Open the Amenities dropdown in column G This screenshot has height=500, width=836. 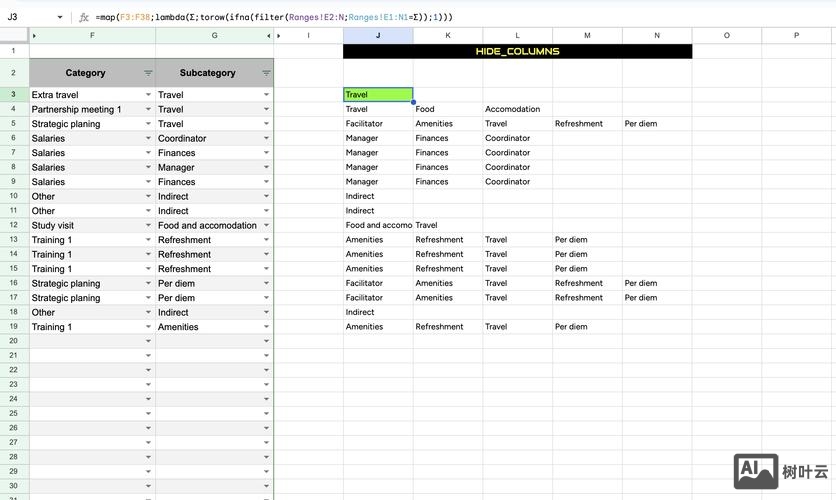point(266,327)
